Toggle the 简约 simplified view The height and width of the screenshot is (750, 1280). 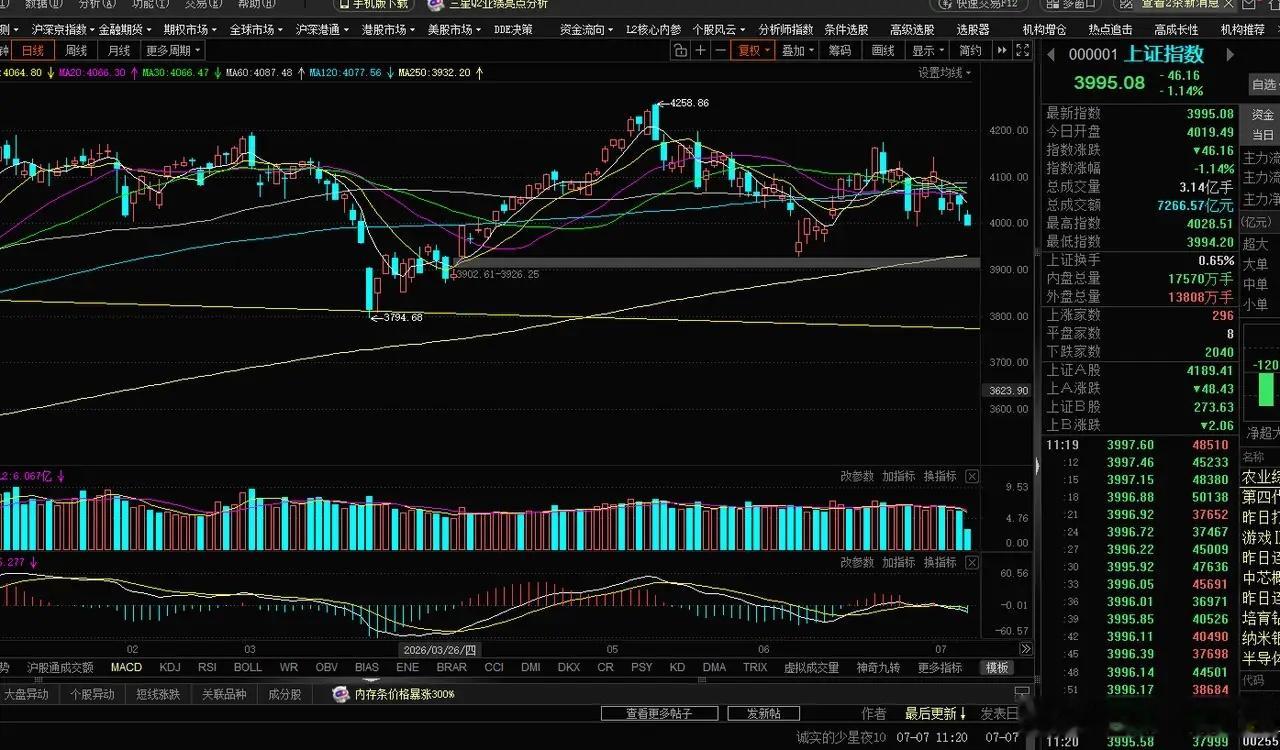[970, 50]
